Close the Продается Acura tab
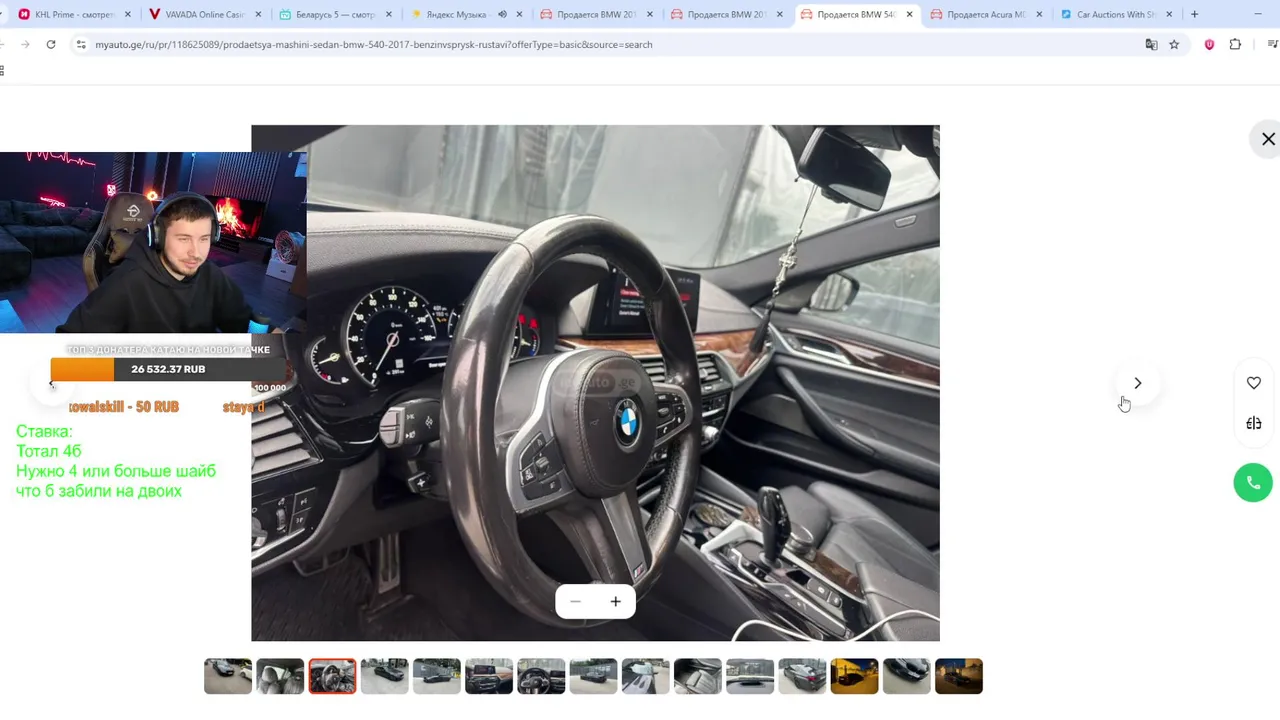The width and height of the screenshot is (1280, 720). coord(1039,14)
